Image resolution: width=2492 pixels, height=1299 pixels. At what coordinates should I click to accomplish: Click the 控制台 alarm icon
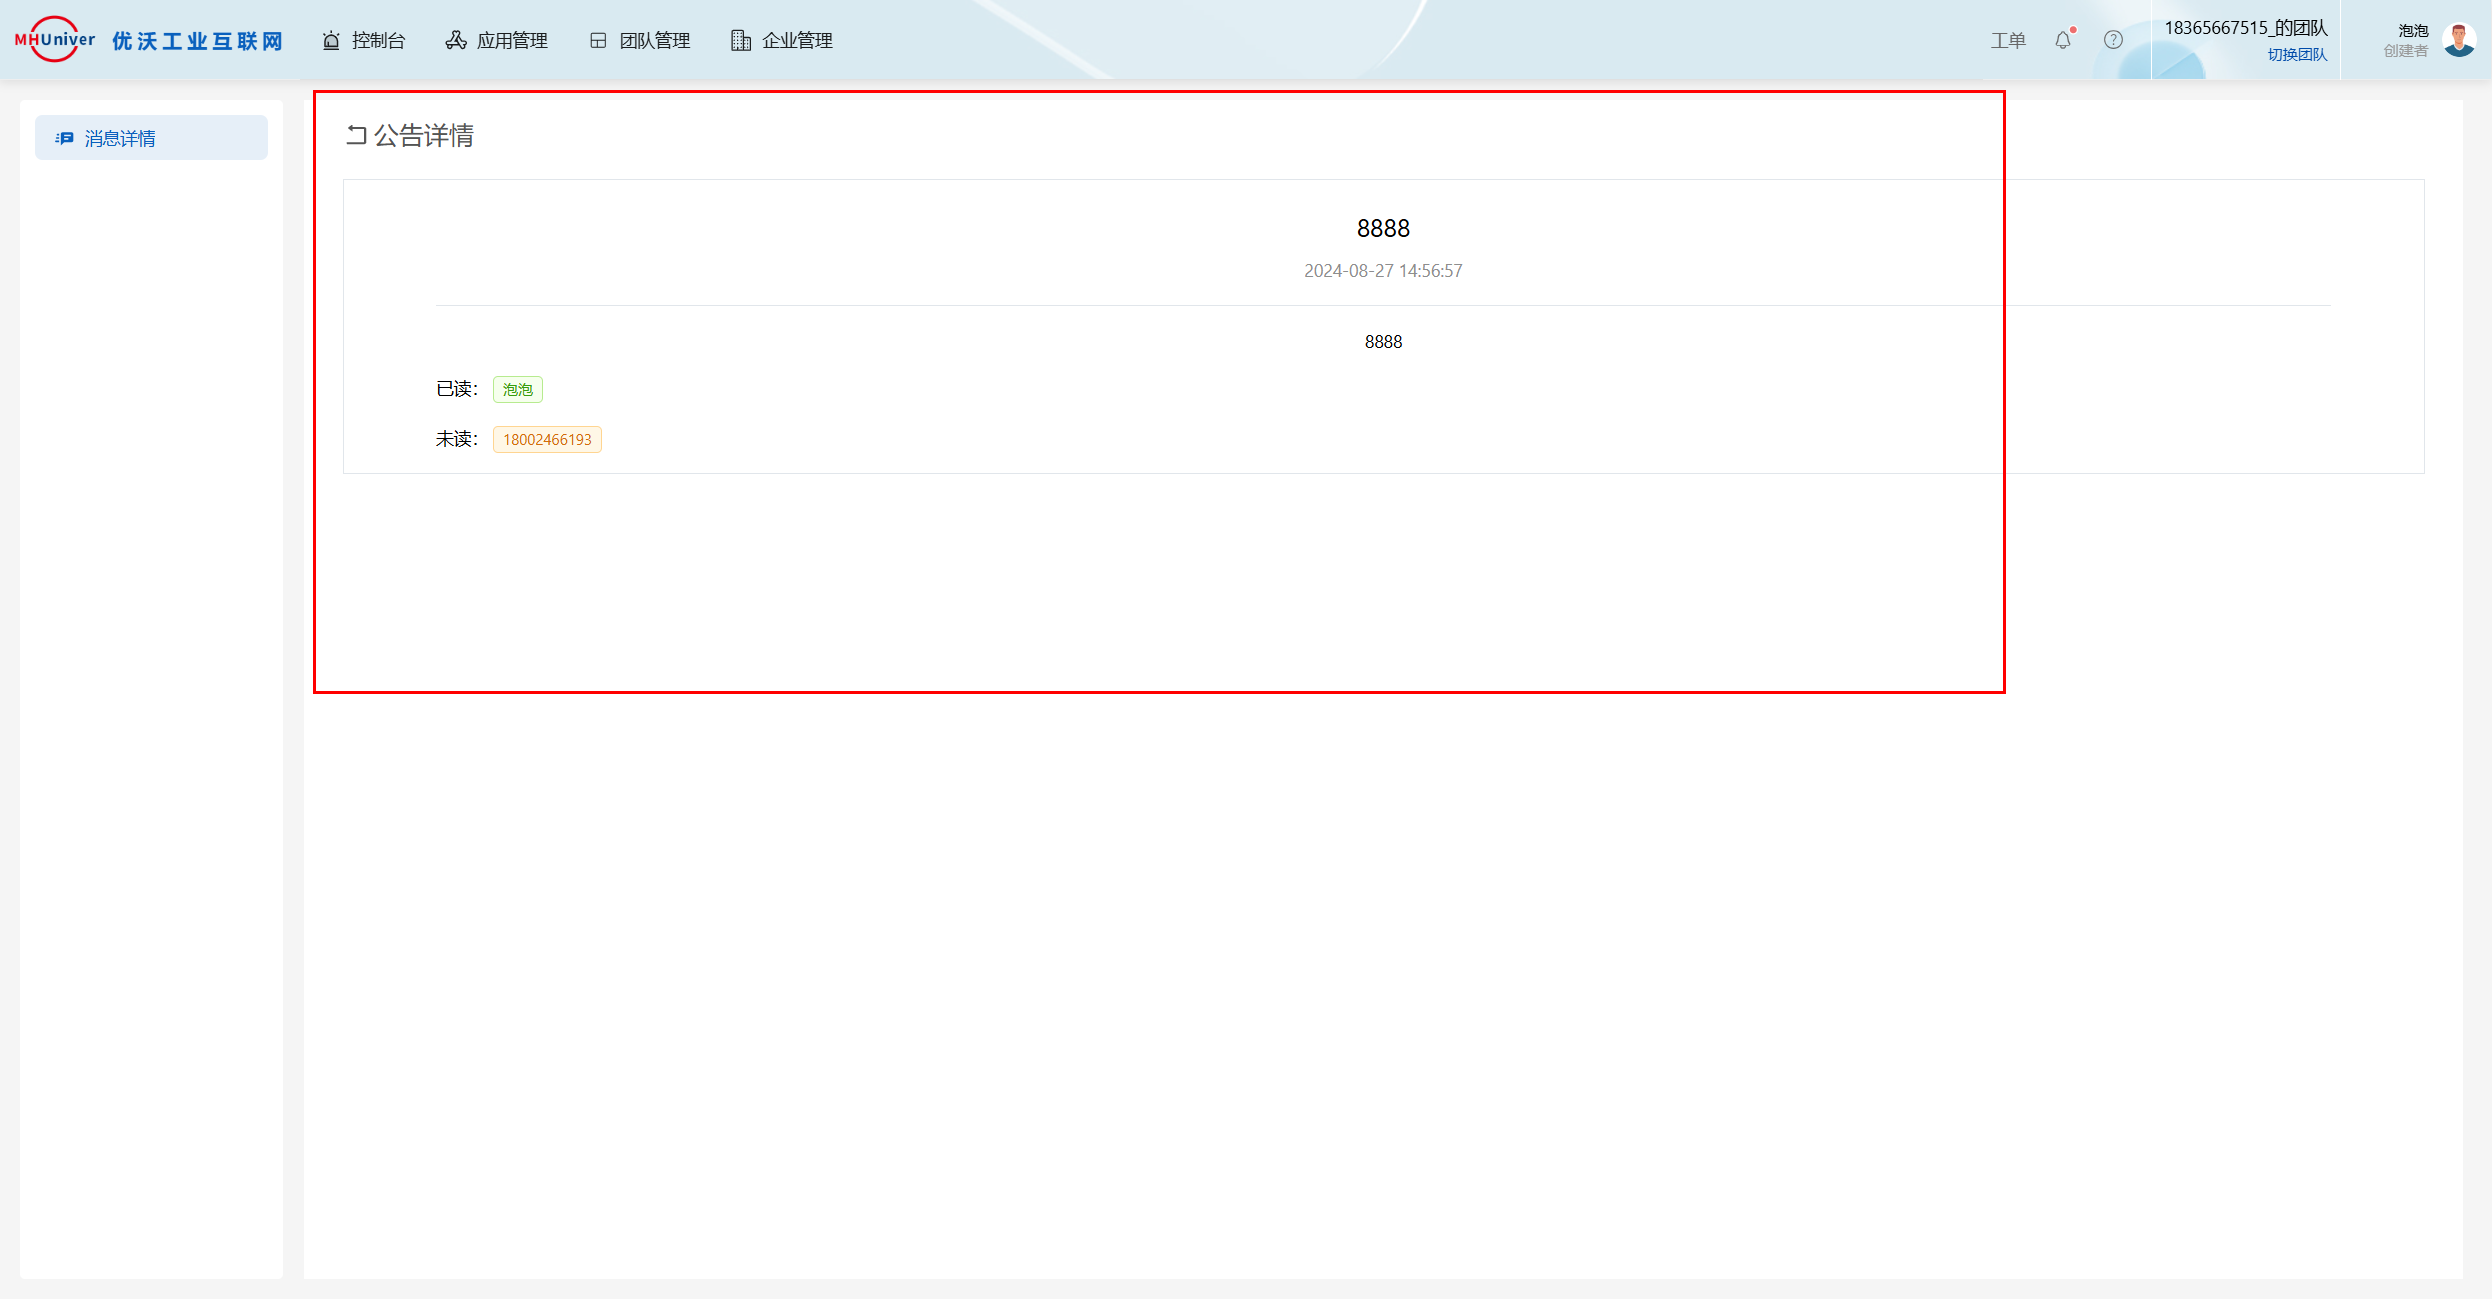(x=331, y=40)
